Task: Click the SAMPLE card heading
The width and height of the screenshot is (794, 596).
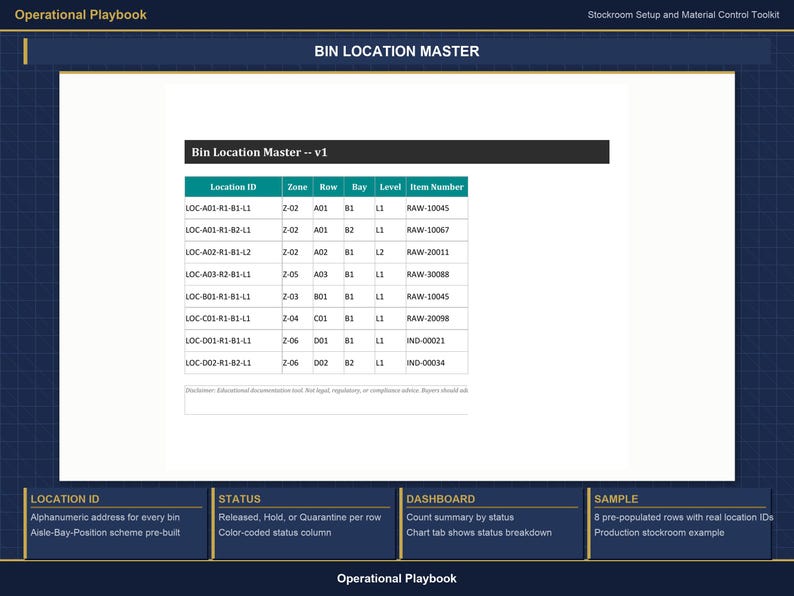Action: 616,499
